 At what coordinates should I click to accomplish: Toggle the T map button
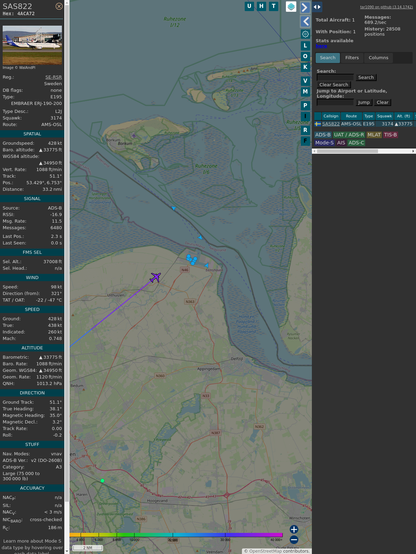(274, 6)
